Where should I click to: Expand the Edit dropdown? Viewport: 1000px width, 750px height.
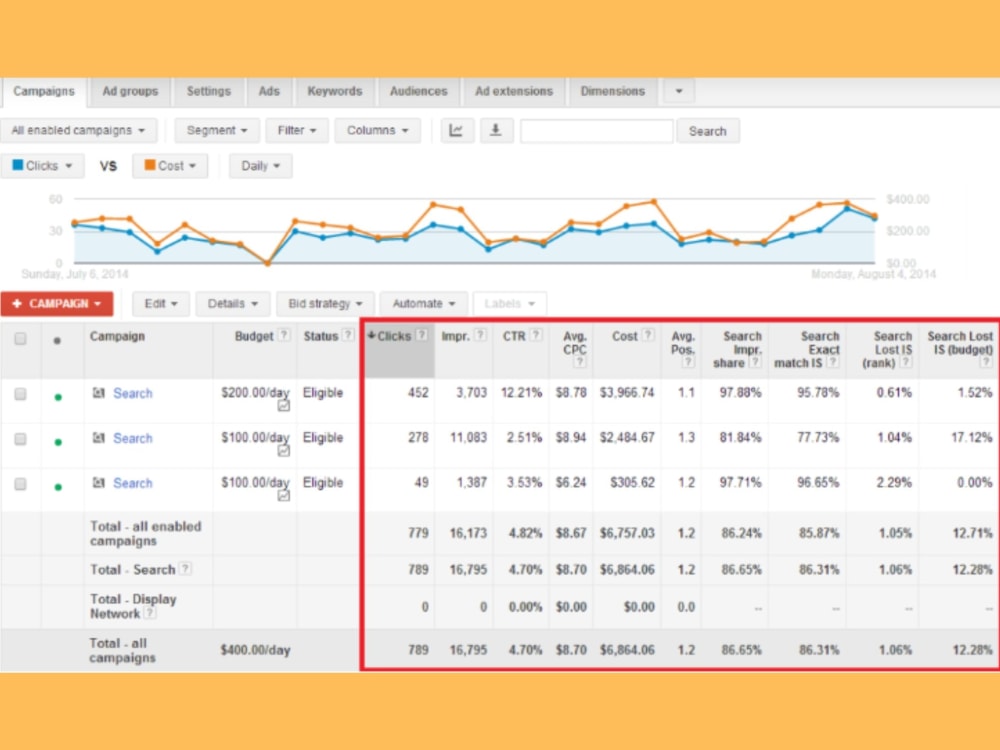[x=161, y=304]
